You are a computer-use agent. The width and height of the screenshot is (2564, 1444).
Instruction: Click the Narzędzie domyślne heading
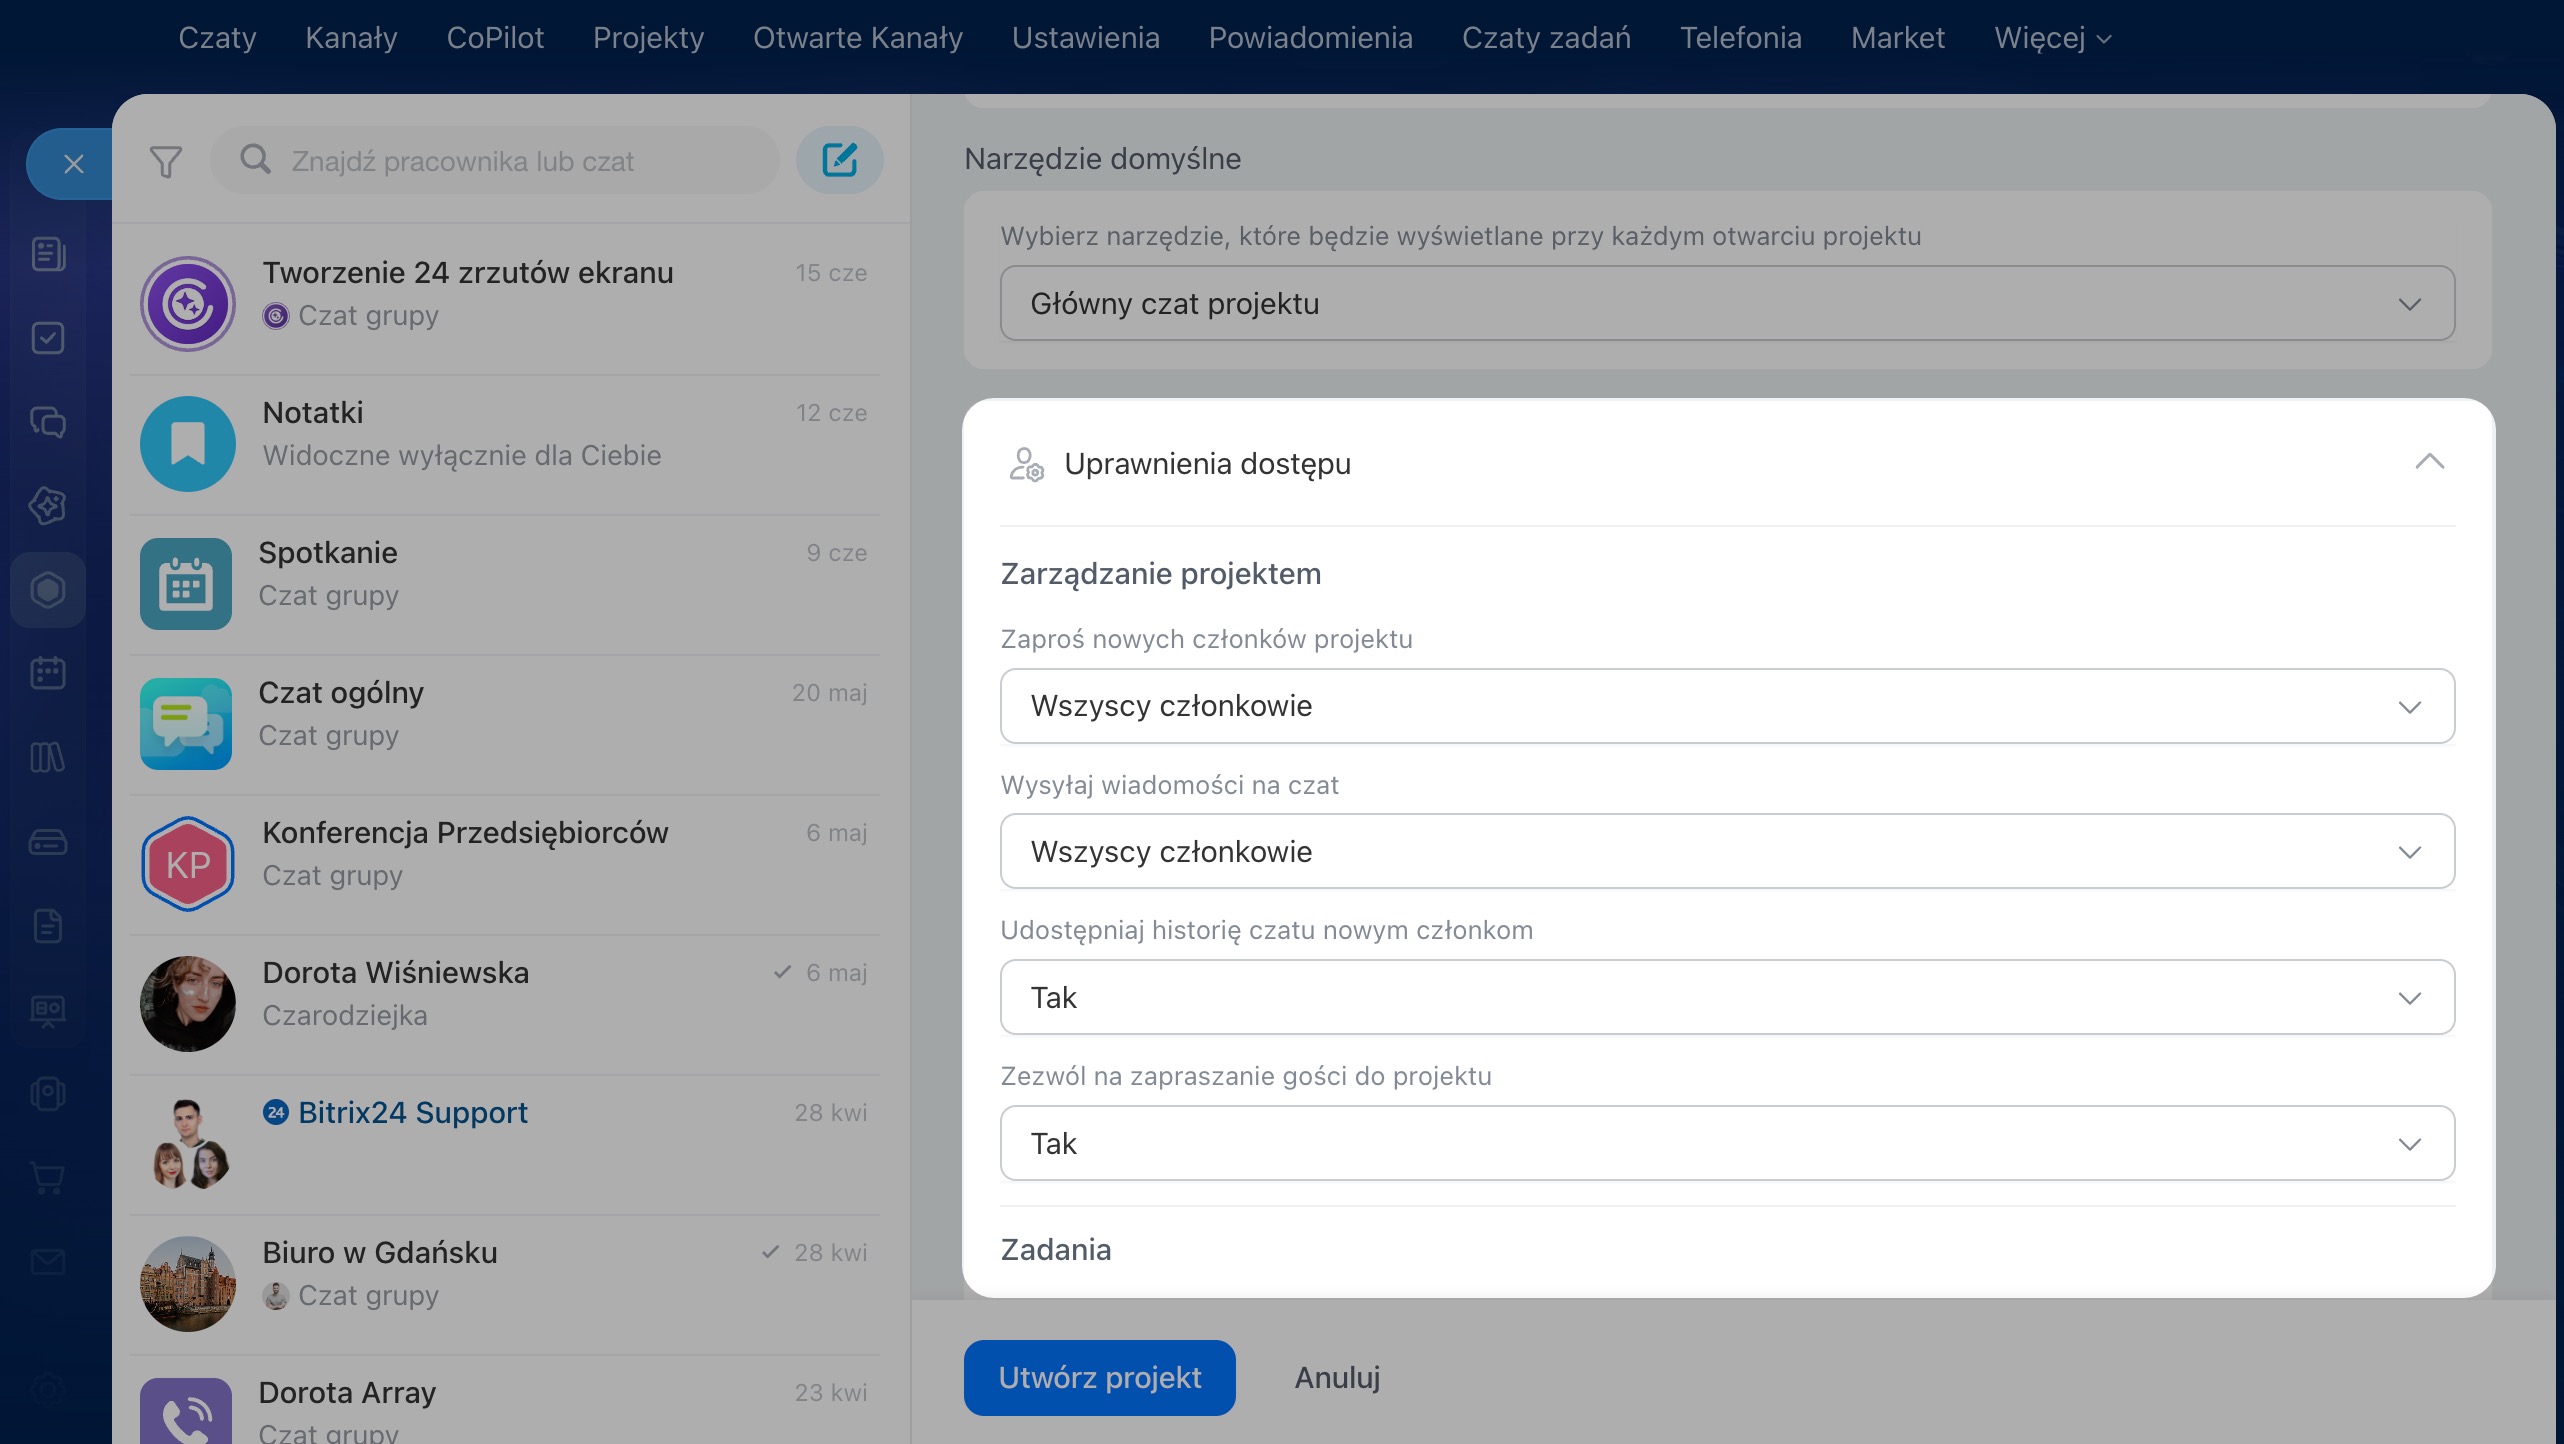click(1102, 159)
